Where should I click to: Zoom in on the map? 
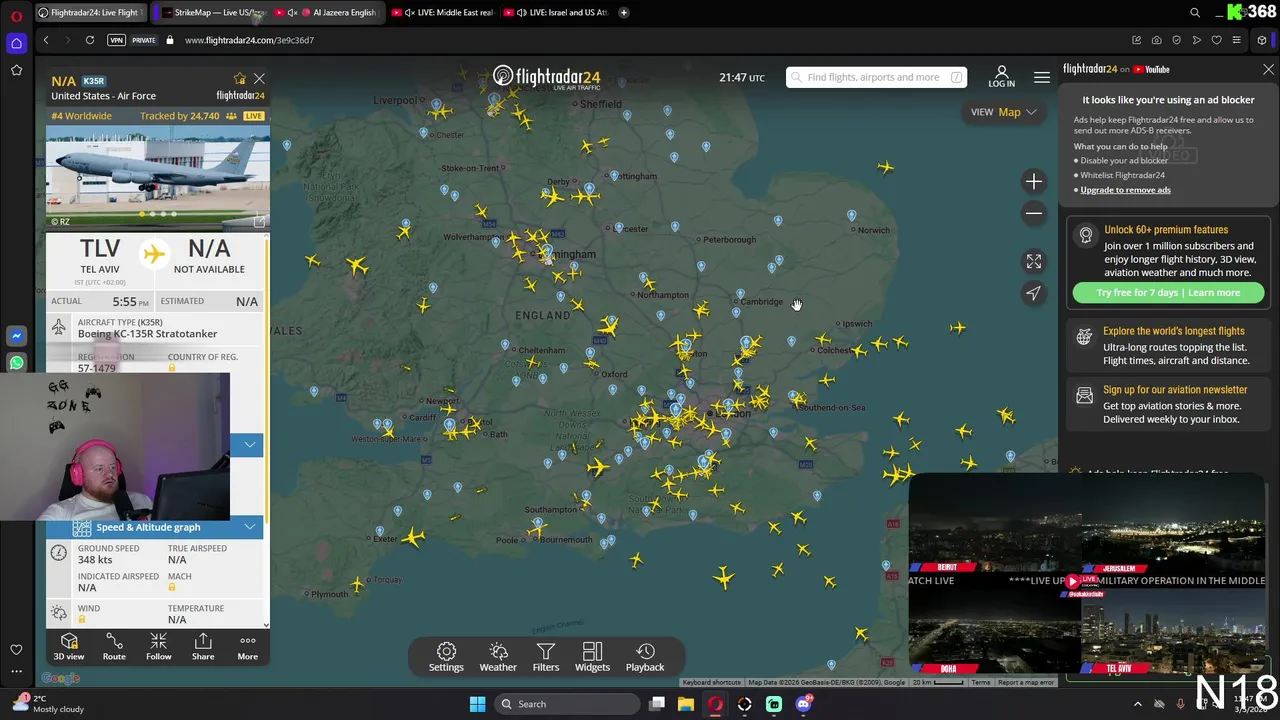pos(1034,181)
